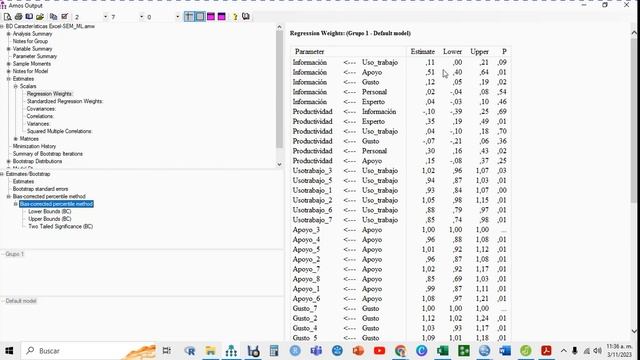Viewport: 640px width, 360px height.
Task: Open Adobe Acrobat from the taskbar
Action: (x=546, y=351)
